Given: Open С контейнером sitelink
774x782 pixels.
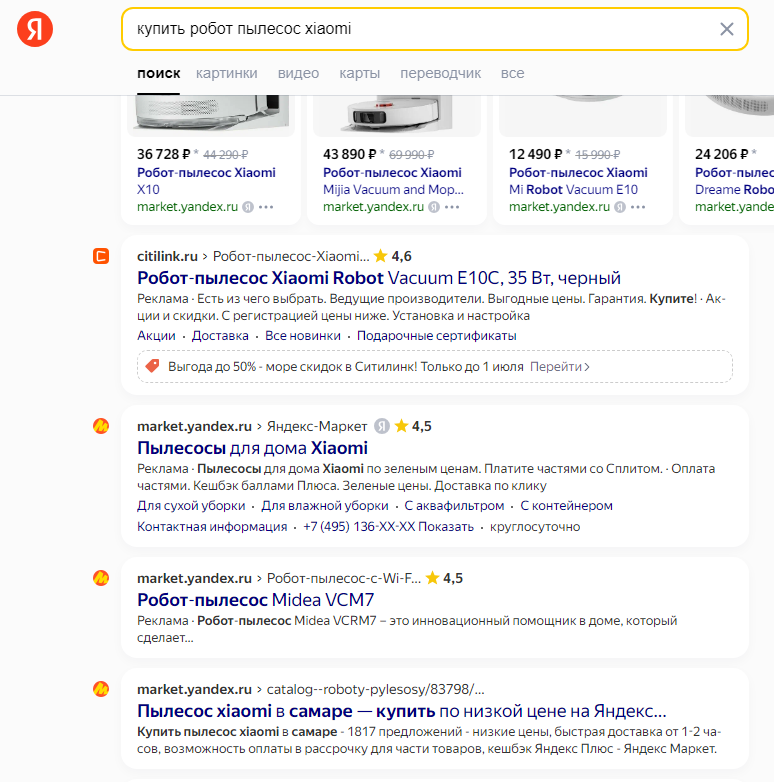Looking at the screenshot, I should point(567,506).
